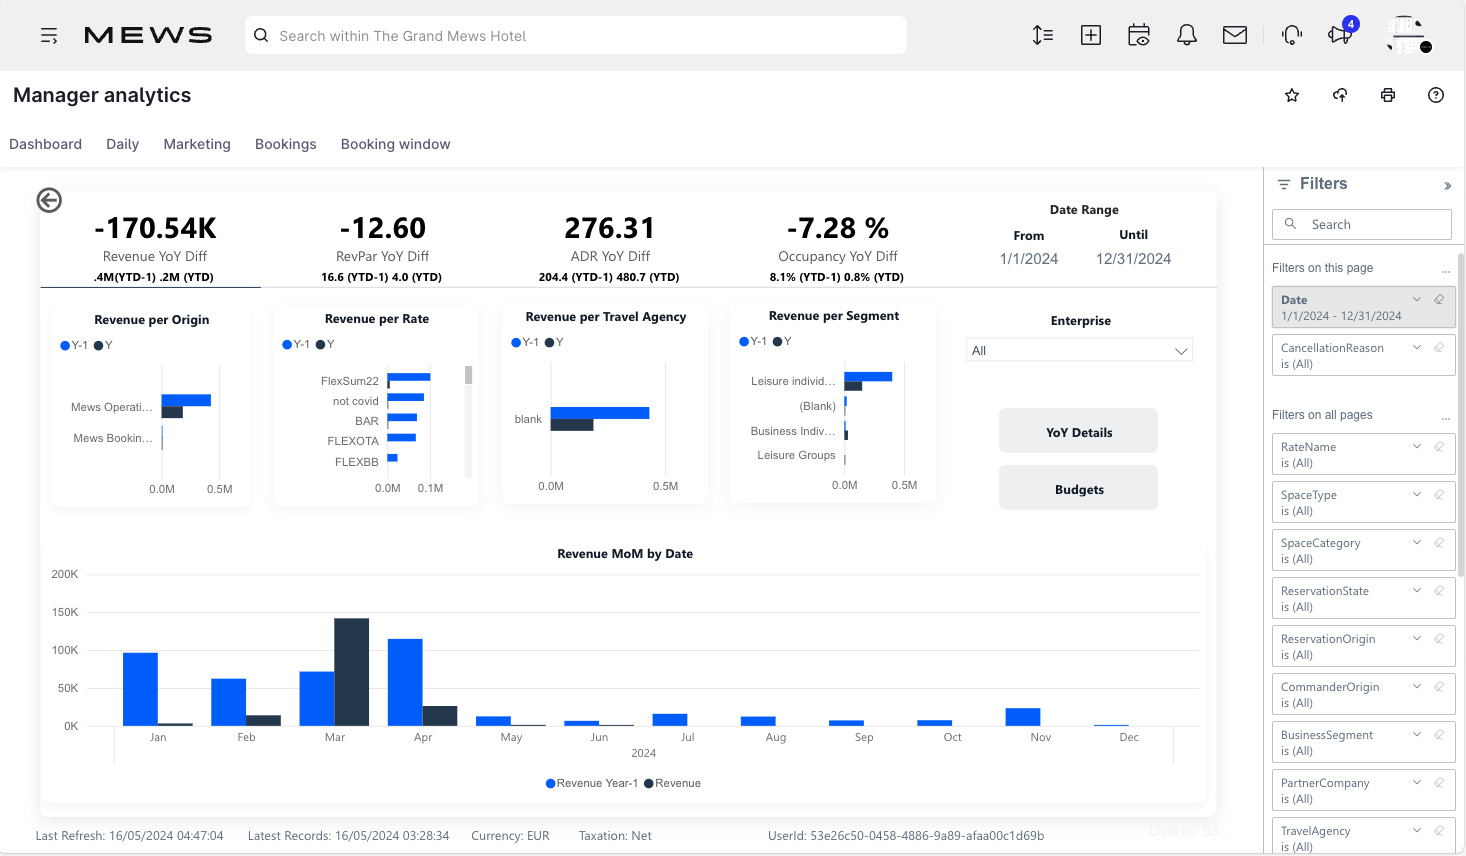Image resolution: width=1466 pixels, height=856 pixels.
Task: Click the MEWS logo
Action: (x=148, y=36)
